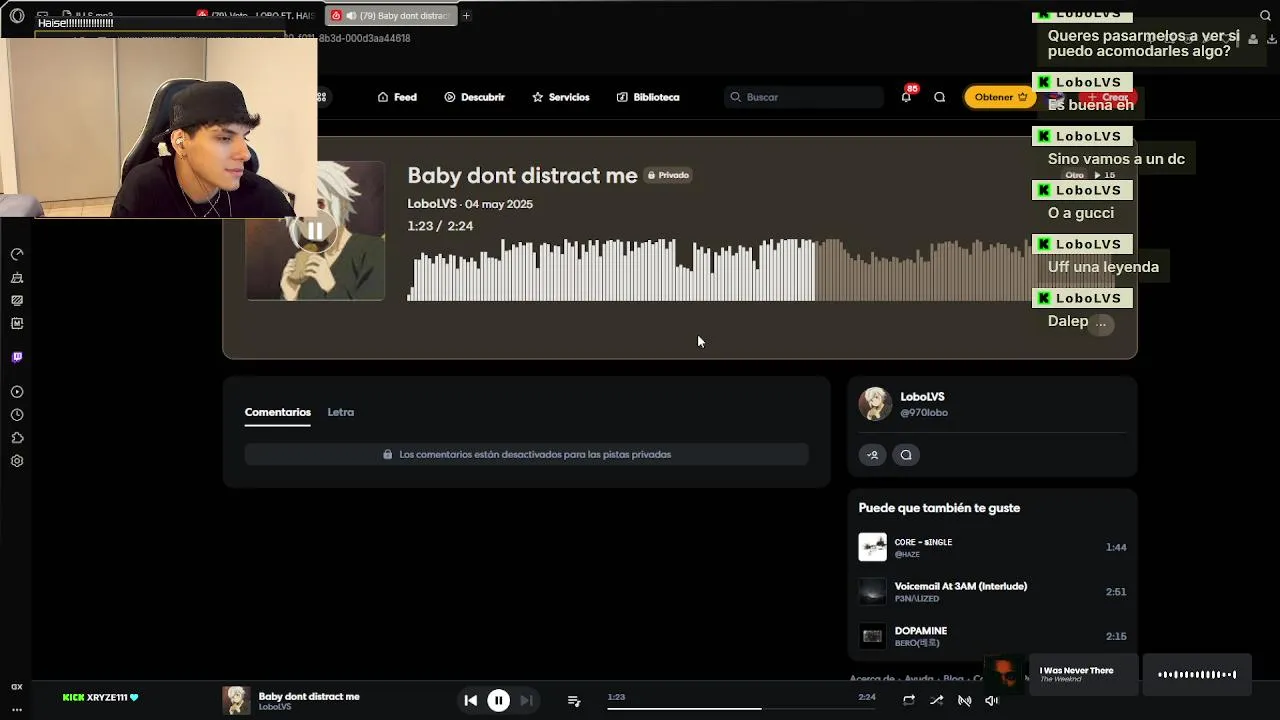This screenshot has height=720, width=1280.
Task: Pause playback in the bottom player bar
Action: (498, 701)
